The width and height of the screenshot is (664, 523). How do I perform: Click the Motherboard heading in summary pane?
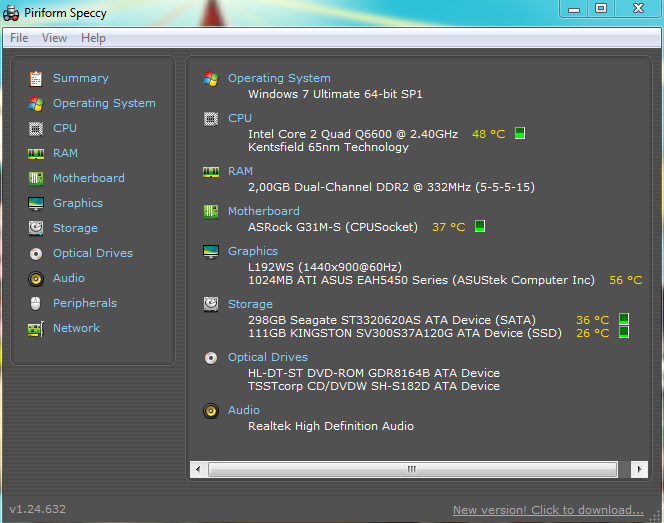[264, 211]
